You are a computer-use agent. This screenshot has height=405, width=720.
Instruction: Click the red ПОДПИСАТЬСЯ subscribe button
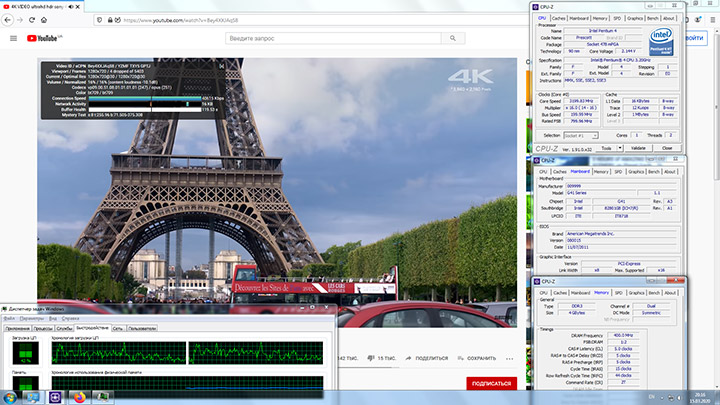pos(491,383)
